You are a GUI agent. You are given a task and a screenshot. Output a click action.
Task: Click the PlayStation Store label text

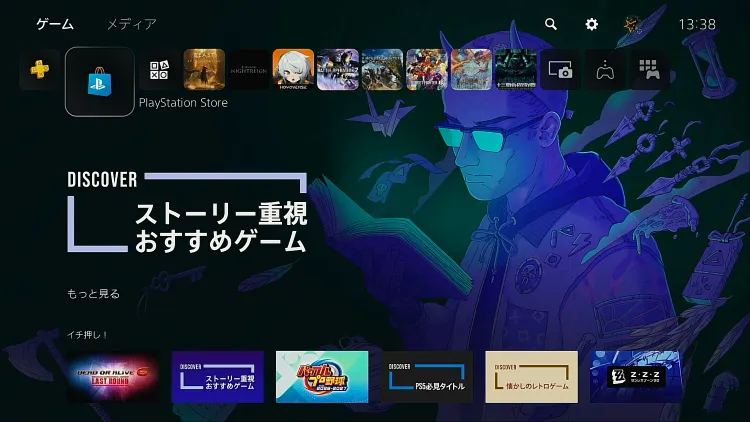point(183,102)
